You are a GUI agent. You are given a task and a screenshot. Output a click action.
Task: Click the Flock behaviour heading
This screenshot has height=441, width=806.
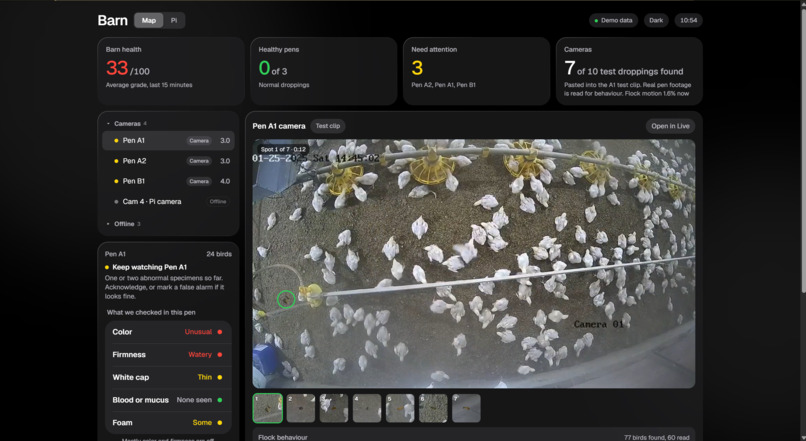coord(283,437)
